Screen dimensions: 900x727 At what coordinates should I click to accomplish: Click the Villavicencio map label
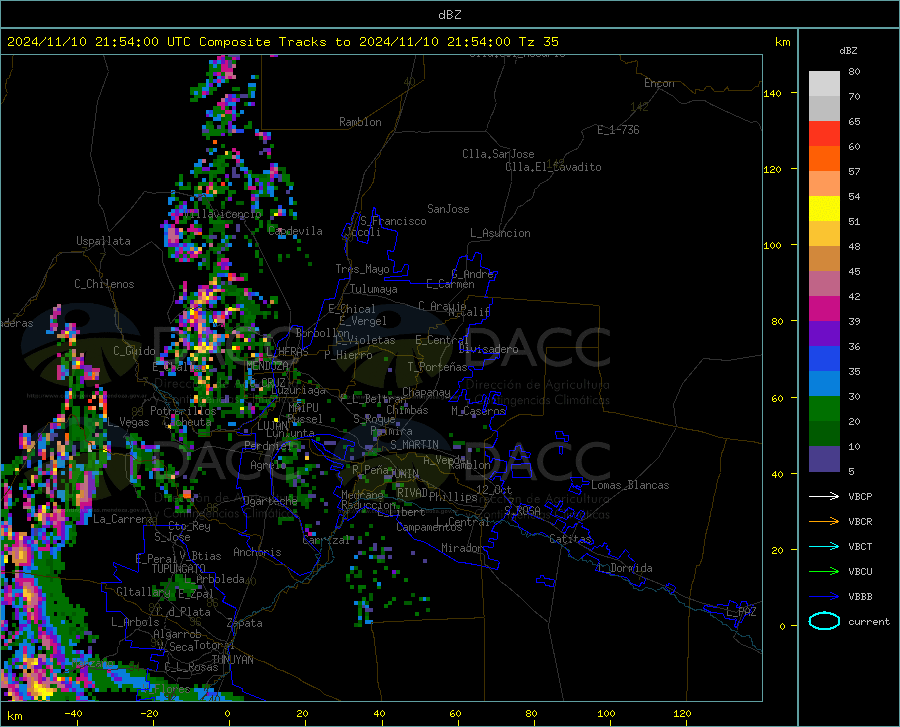(x=222, y=214)
